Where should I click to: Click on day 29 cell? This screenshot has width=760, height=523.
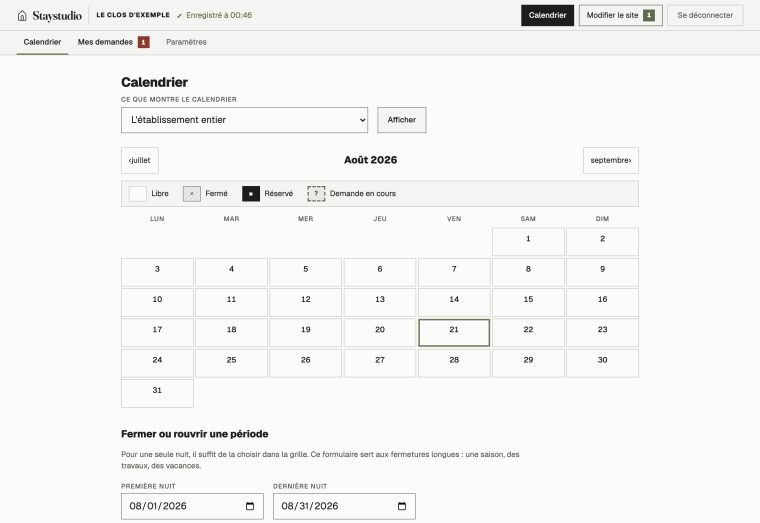pos(528,363)
